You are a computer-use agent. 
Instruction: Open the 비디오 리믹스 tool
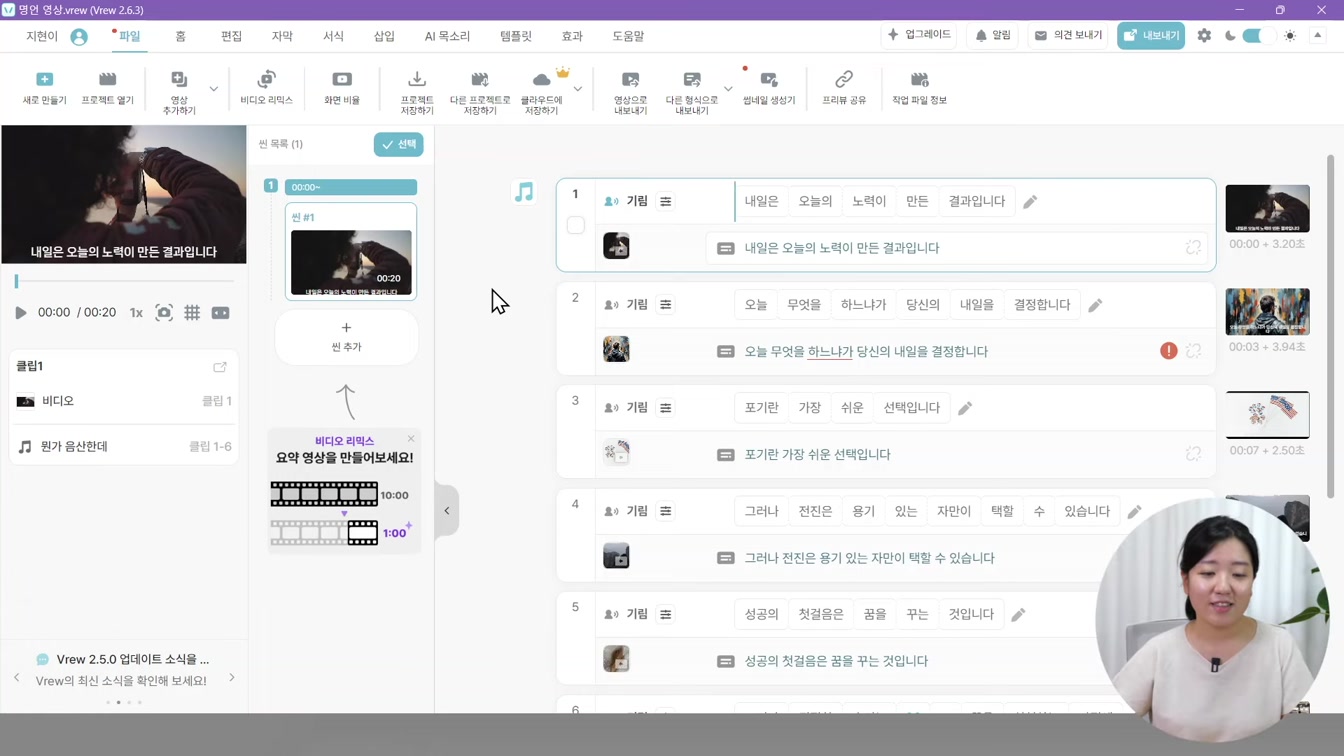[x=266, y=88]
